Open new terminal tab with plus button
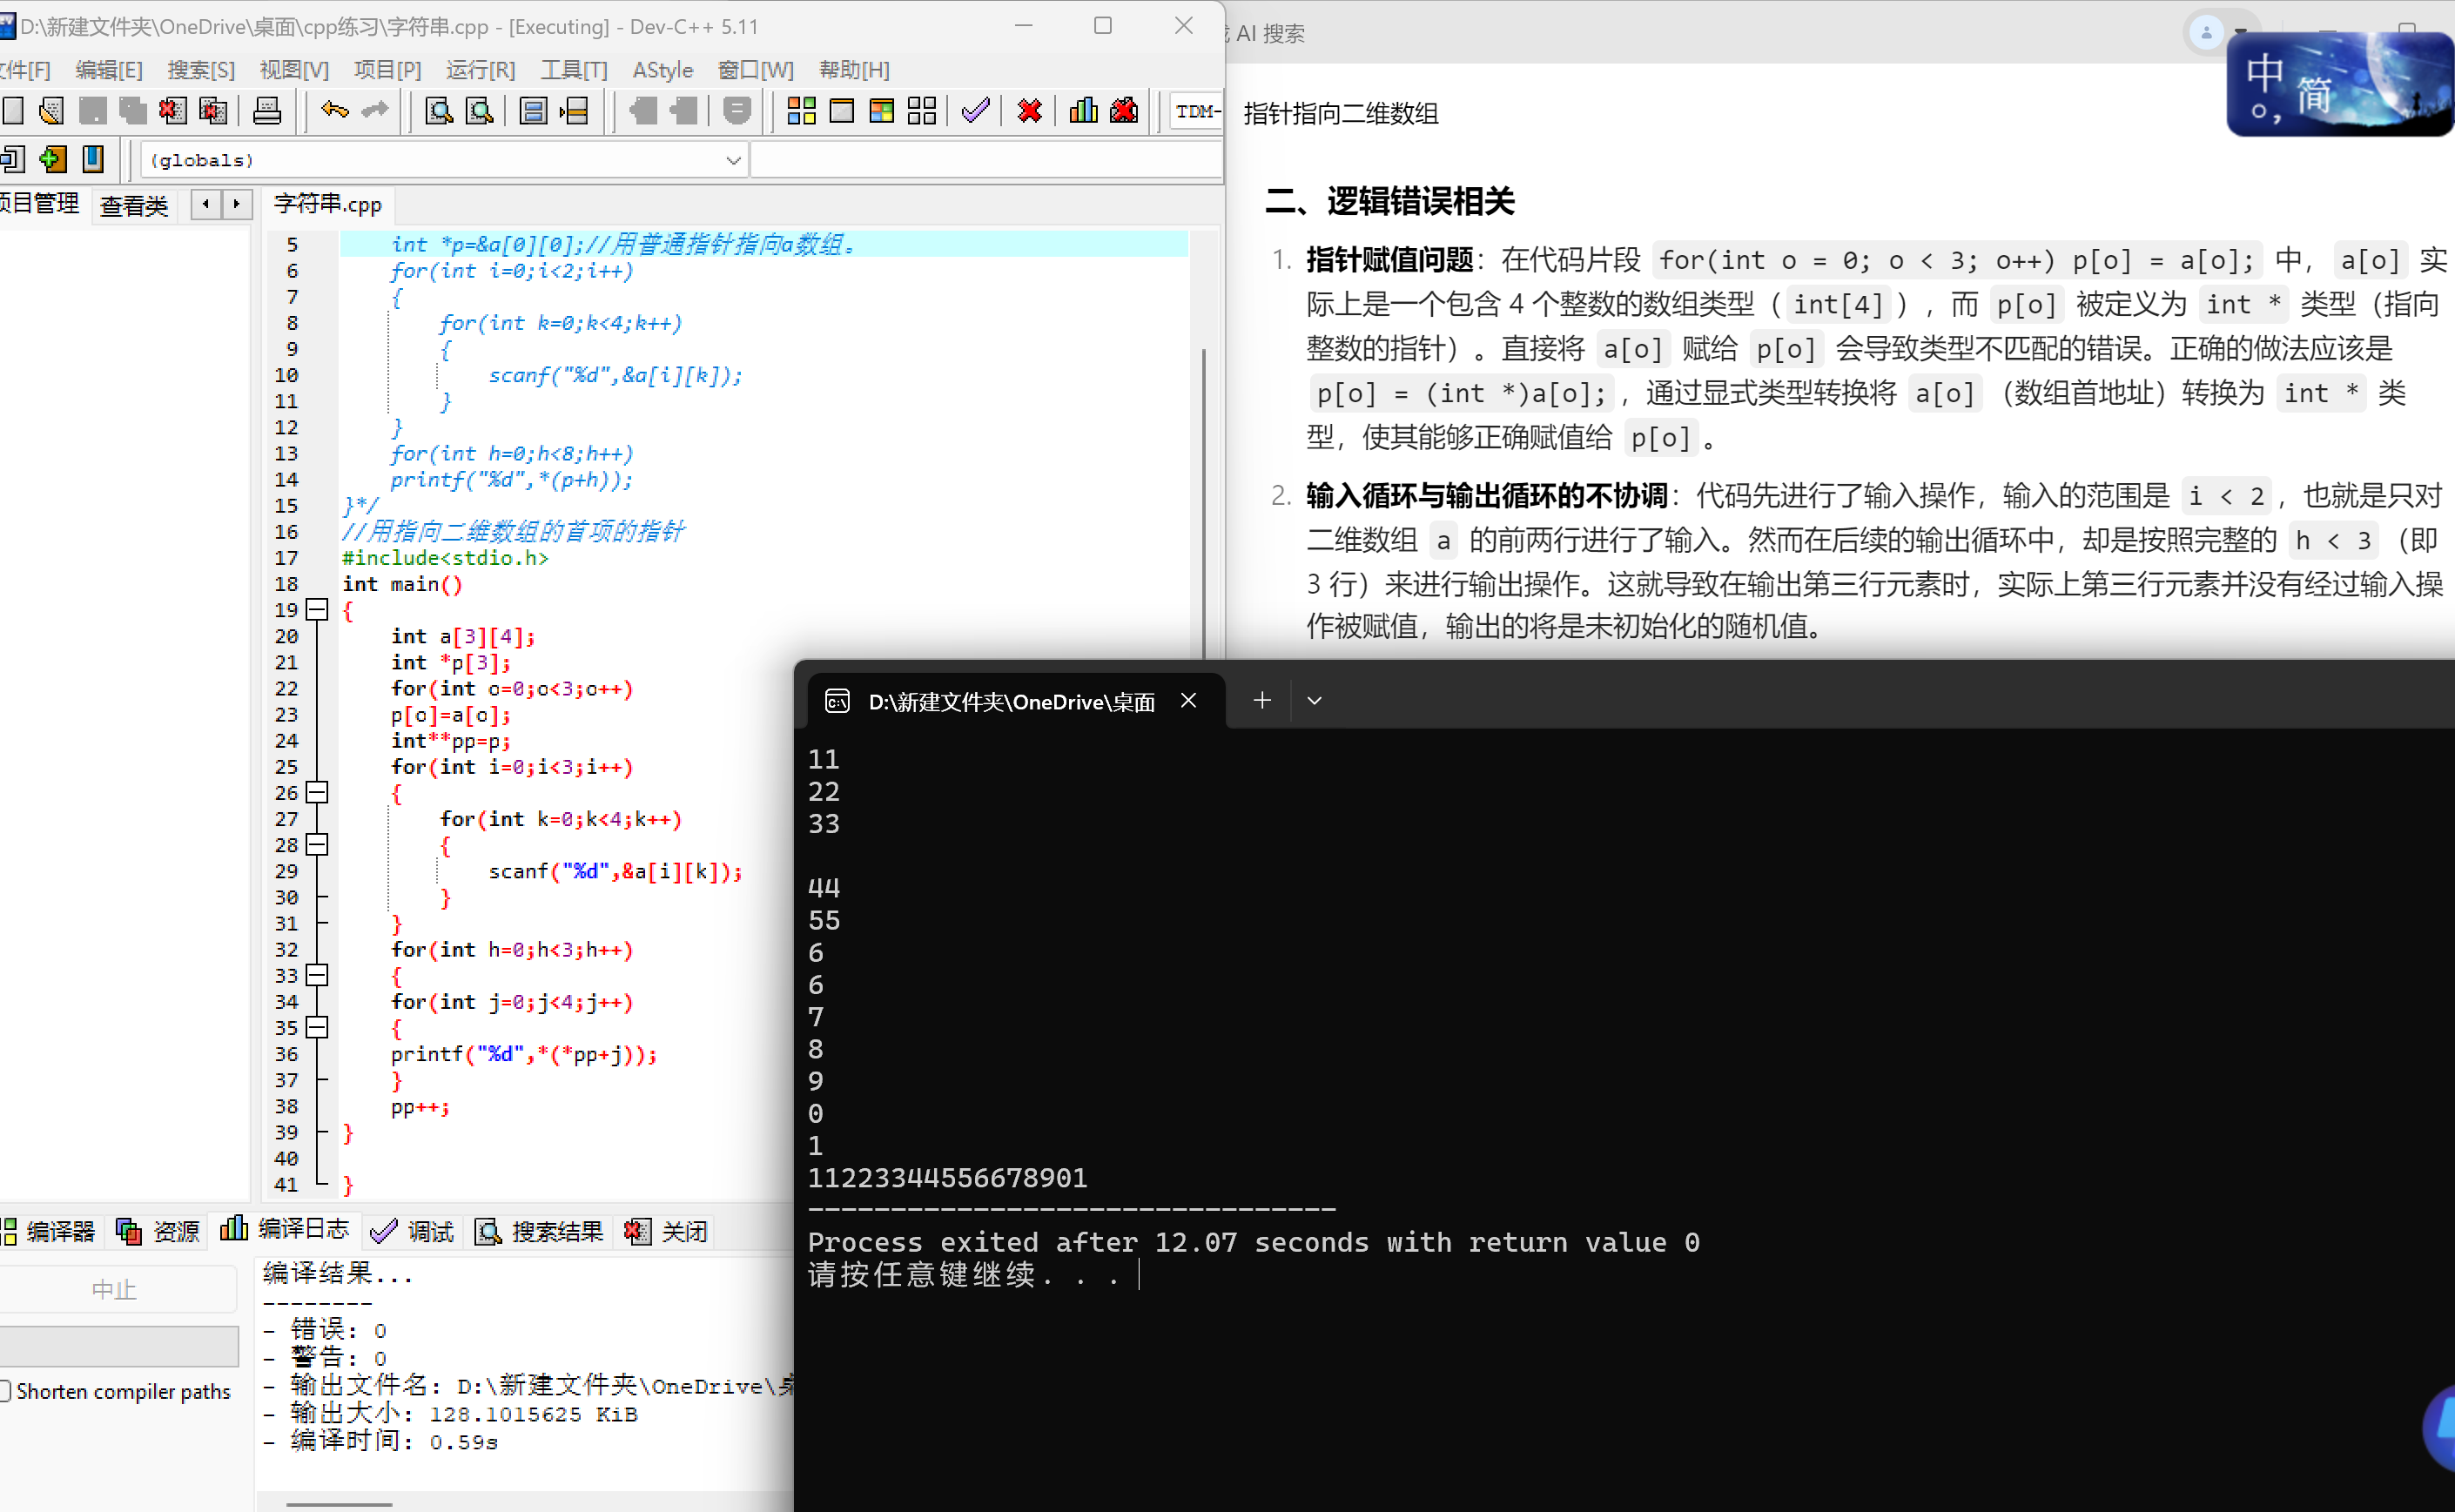Image resolution: width=2455 pixels, height=1512 pixels. pyautogui.click(x=1262, y=701)
